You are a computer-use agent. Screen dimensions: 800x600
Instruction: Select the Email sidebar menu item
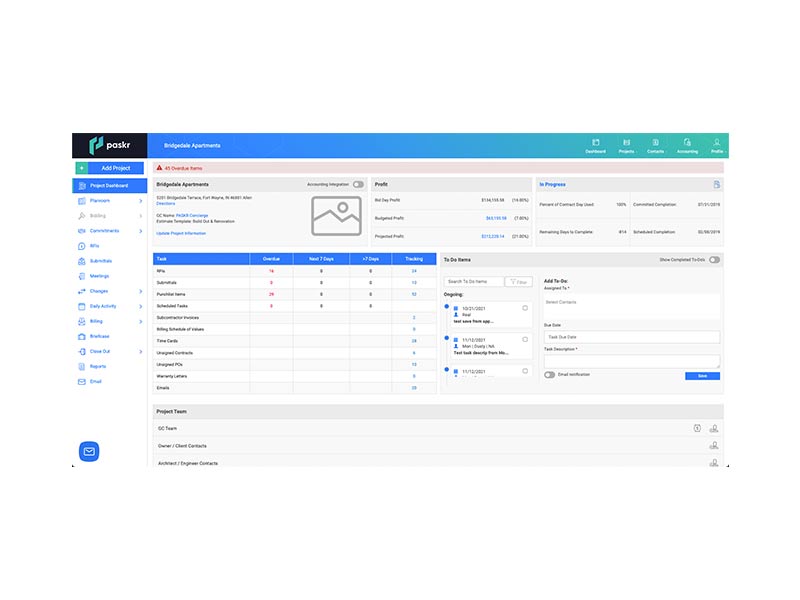point(110,382)
